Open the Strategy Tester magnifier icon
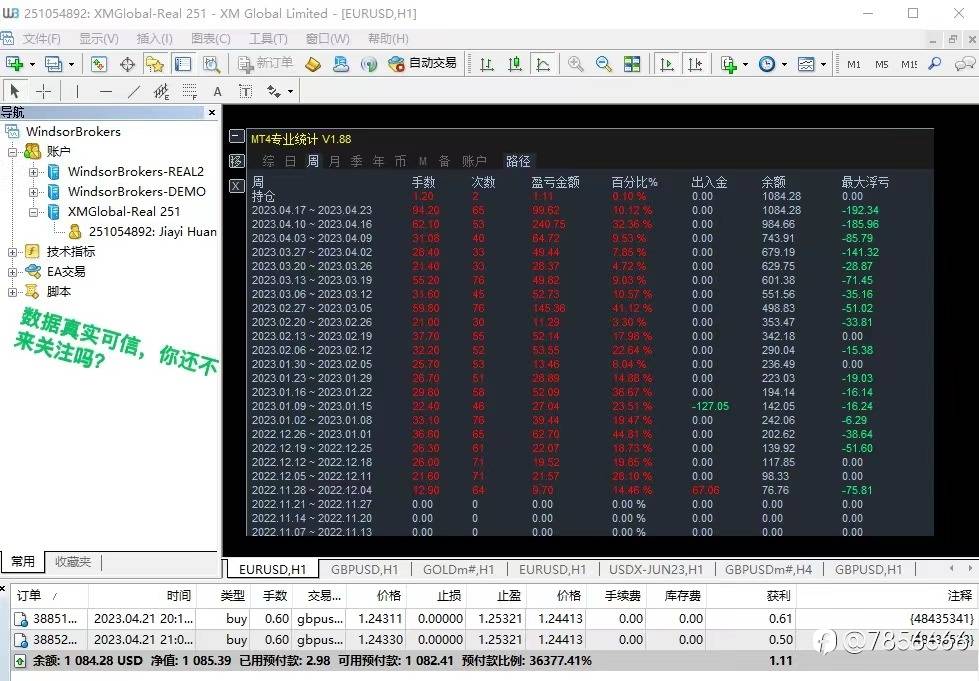The width and height of the screenshot is (979, 681). (x=211, y=64)
